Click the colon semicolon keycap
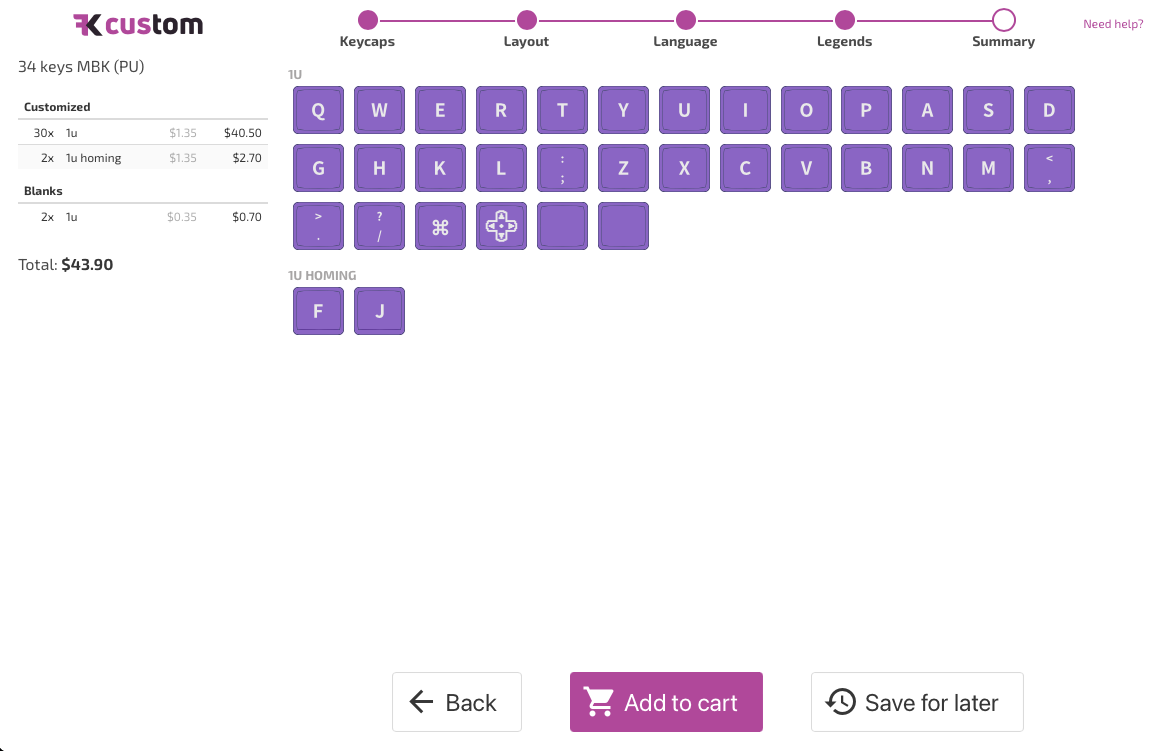1166x751 pixels. pyautogui.click(x=562, y=168)
